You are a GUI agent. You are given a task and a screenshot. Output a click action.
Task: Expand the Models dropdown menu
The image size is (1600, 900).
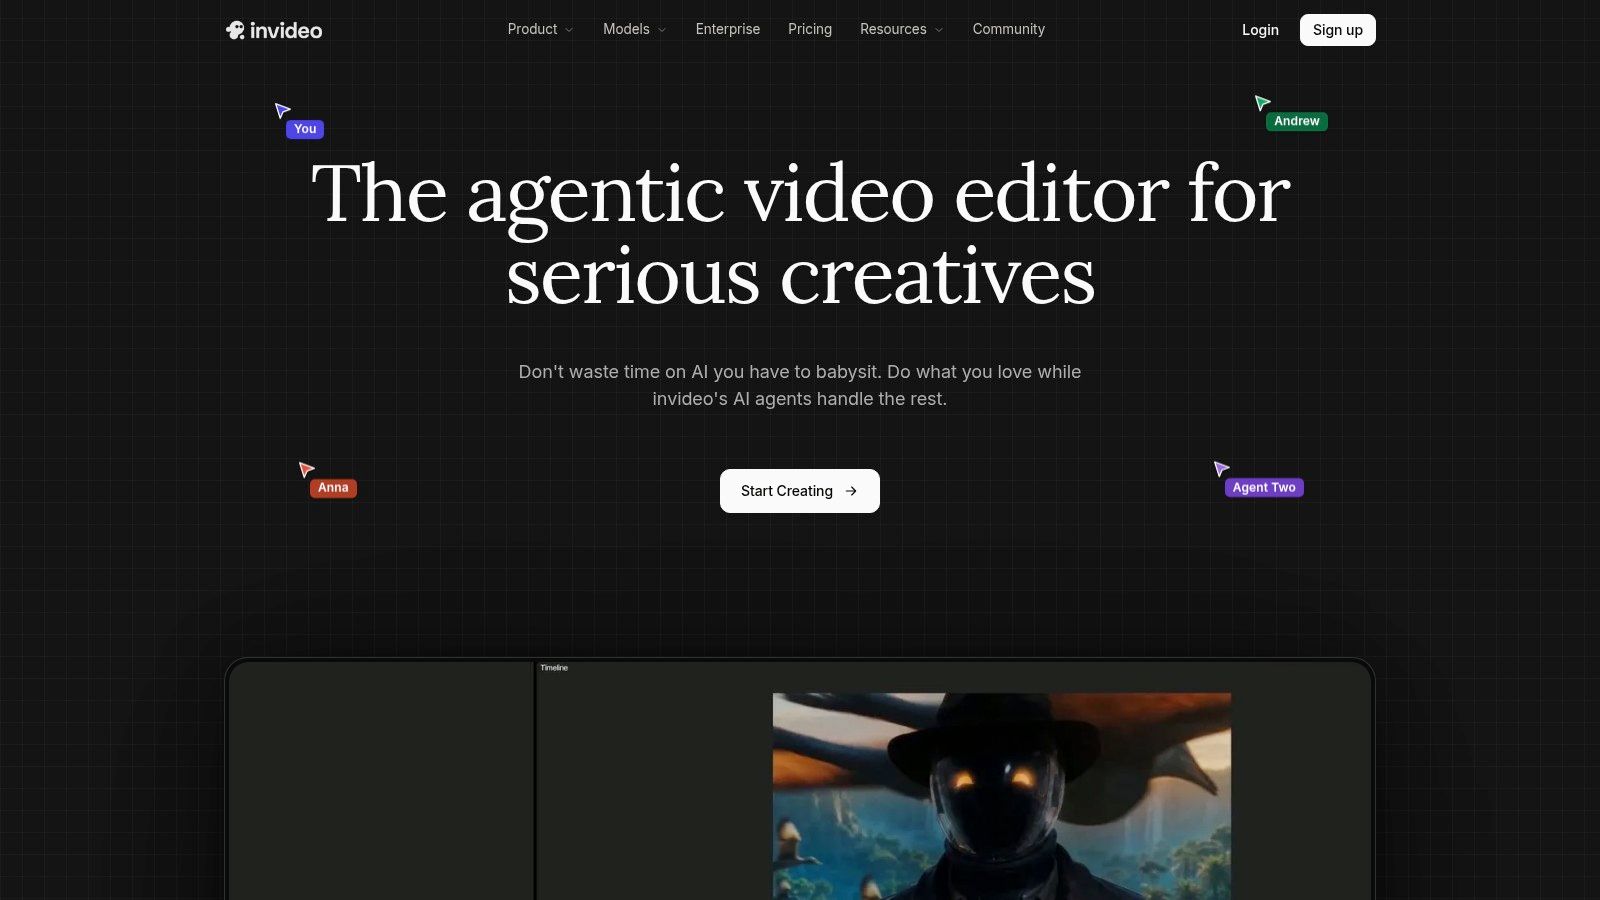pos(634,29)
